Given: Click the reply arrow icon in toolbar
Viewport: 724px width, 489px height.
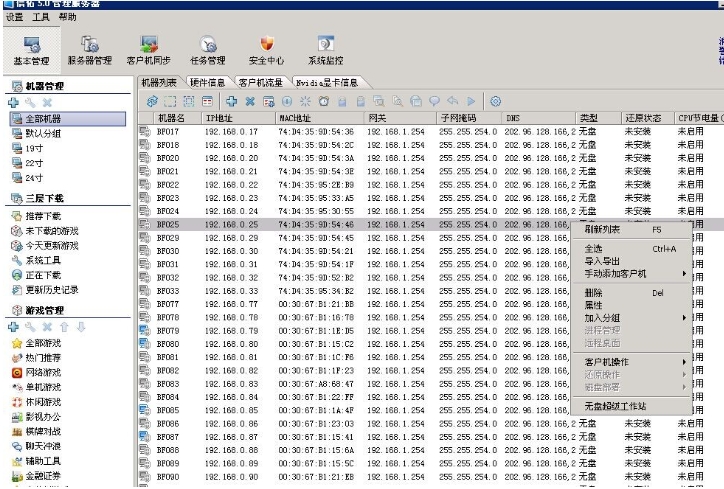Looking at the screenshot, I should click(x=452, y=101).
